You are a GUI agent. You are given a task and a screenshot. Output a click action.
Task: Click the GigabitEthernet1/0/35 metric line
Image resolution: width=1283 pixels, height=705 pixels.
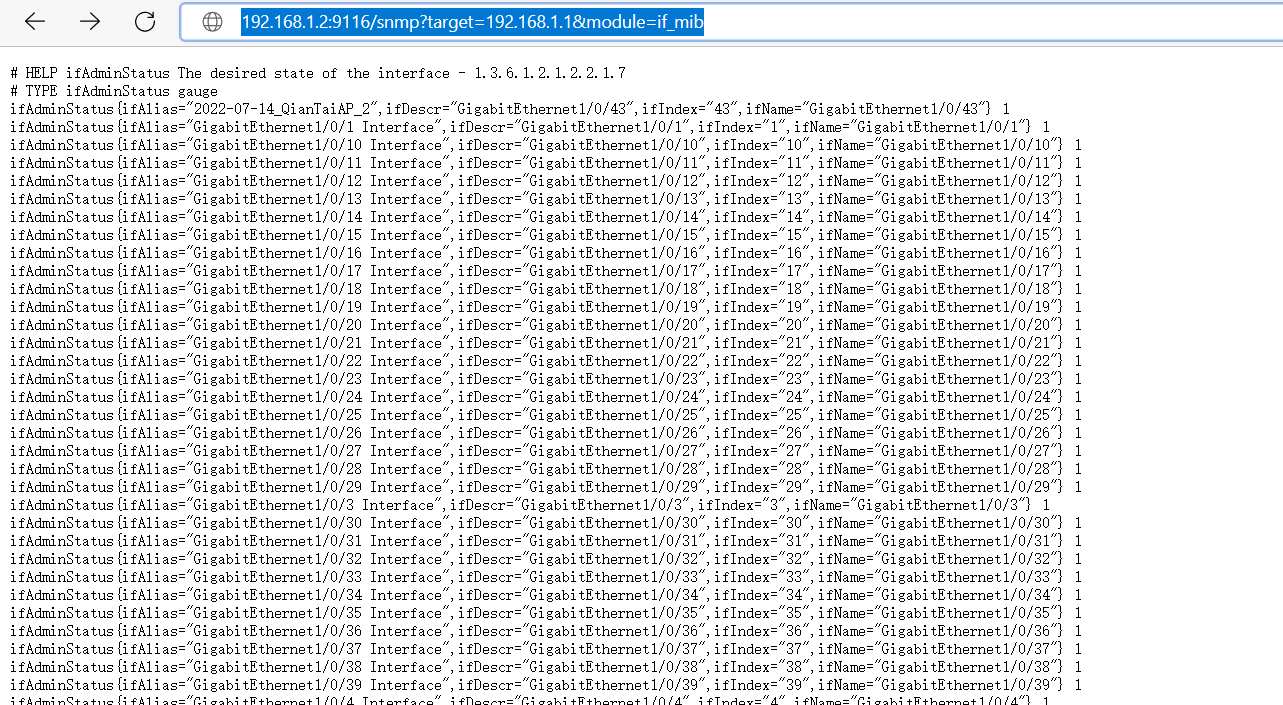tap(546, 613)
